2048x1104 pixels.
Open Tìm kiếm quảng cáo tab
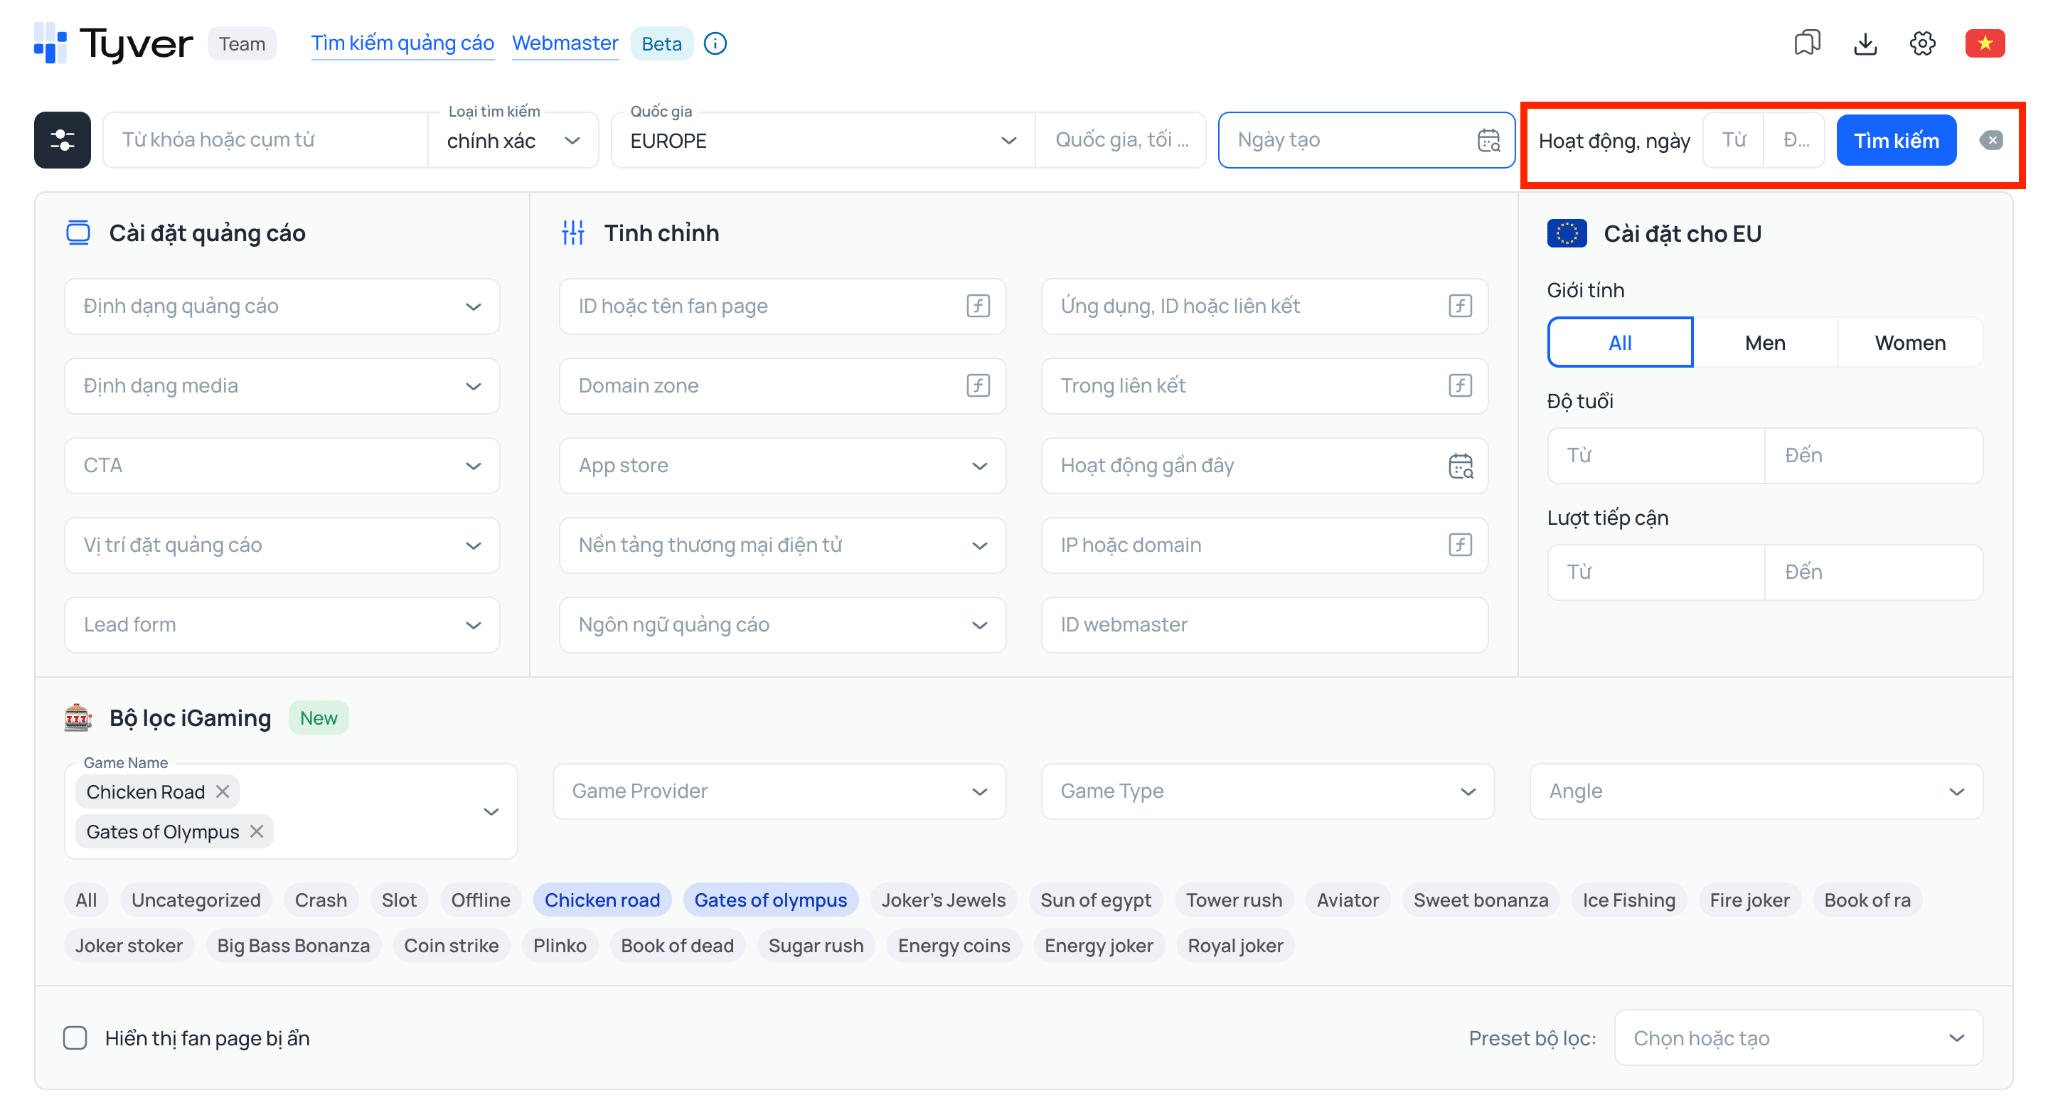tap(402, 43)
